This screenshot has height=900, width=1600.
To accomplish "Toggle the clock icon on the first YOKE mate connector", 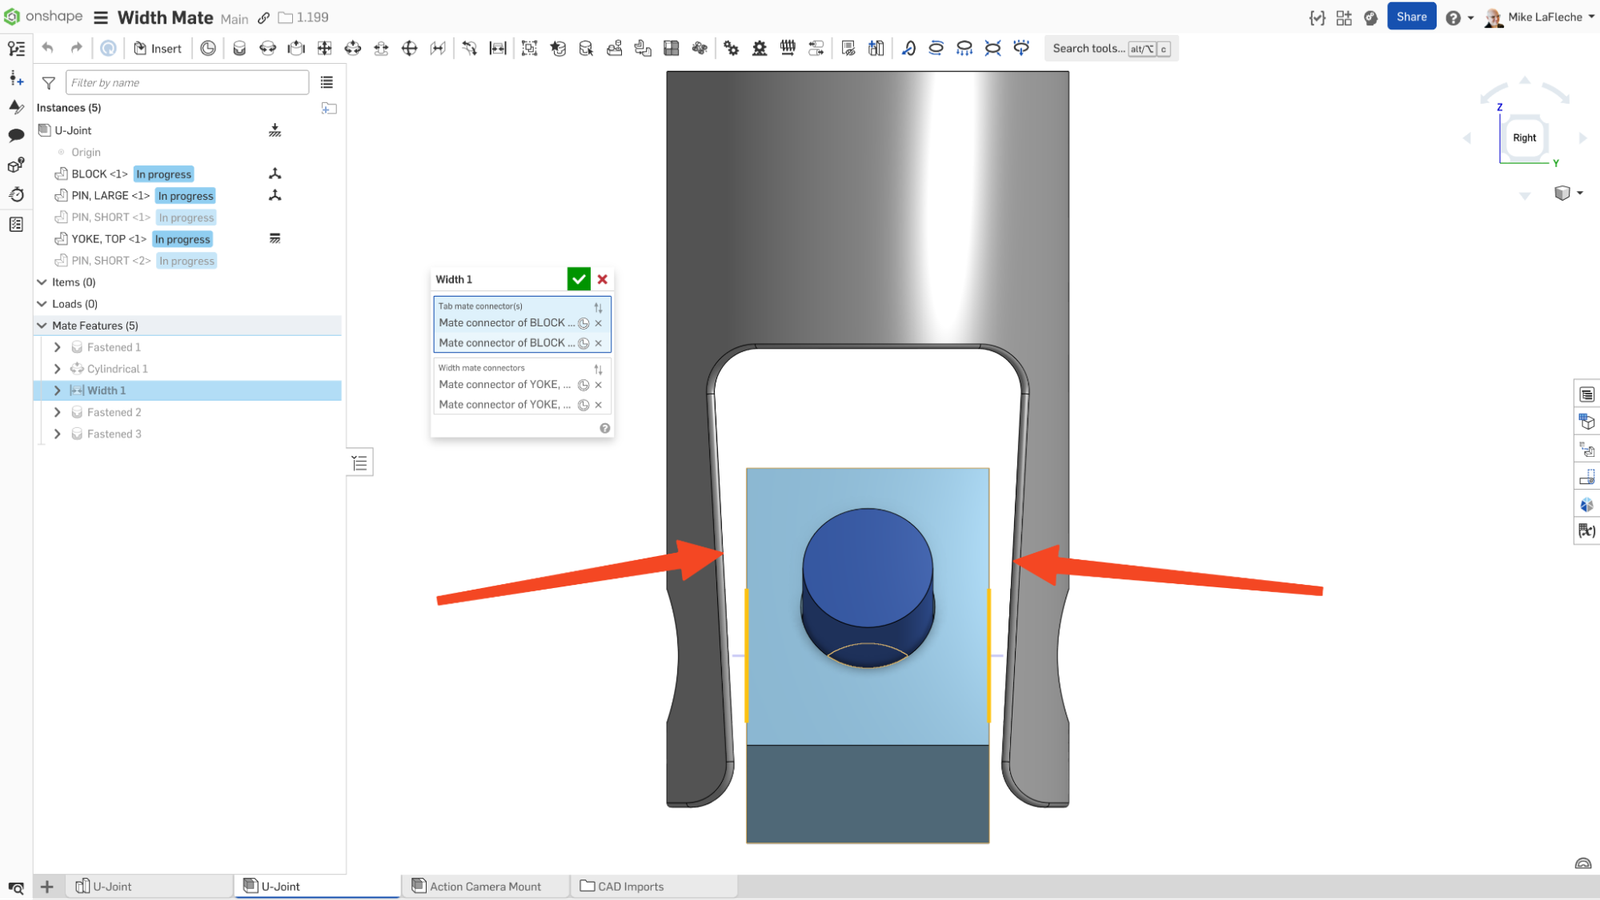I will pyautogui.click(x=583, y=384).
